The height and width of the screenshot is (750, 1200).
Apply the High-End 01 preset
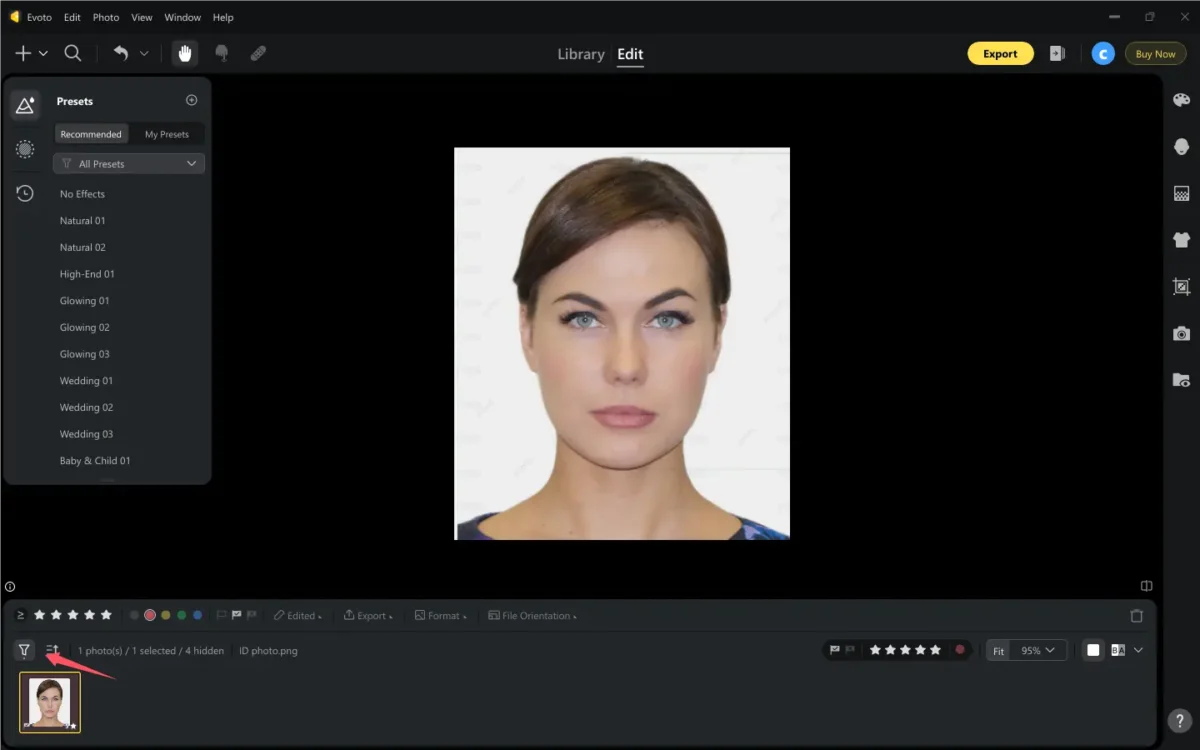point(87,274)
